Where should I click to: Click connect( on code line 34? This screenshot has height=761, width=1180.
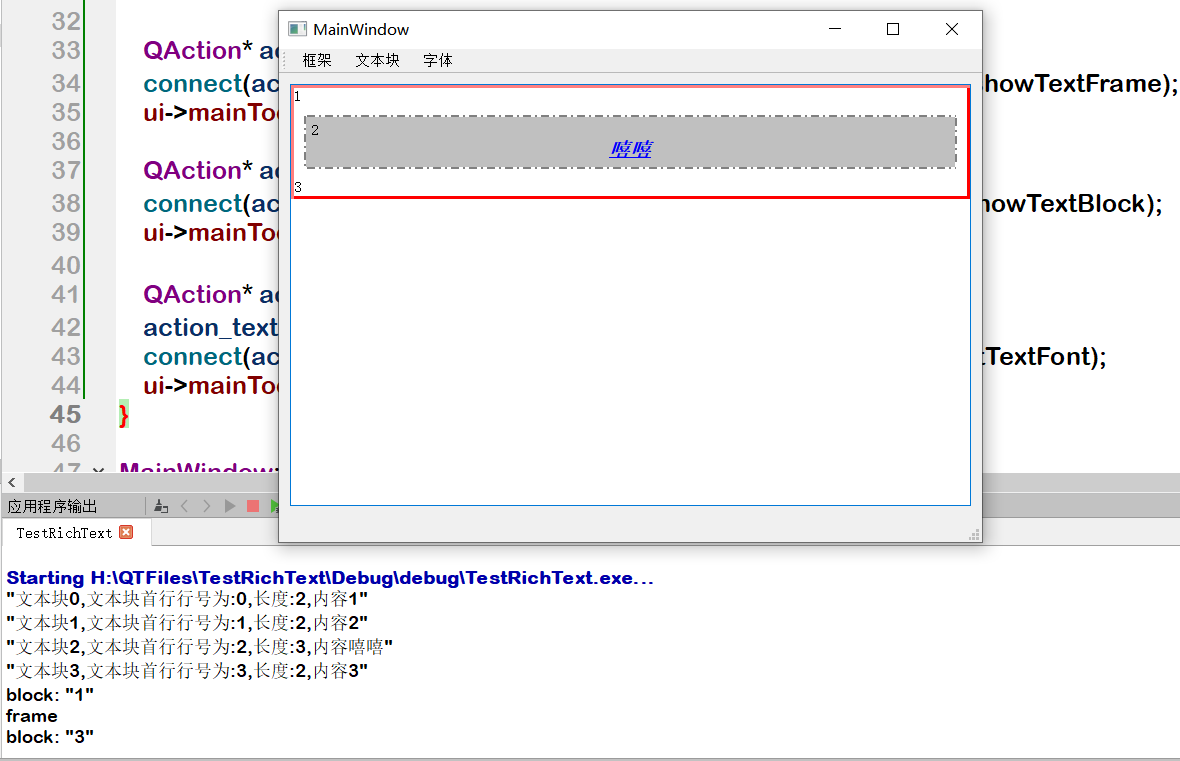pyautogui.click(x=197, y=84)
